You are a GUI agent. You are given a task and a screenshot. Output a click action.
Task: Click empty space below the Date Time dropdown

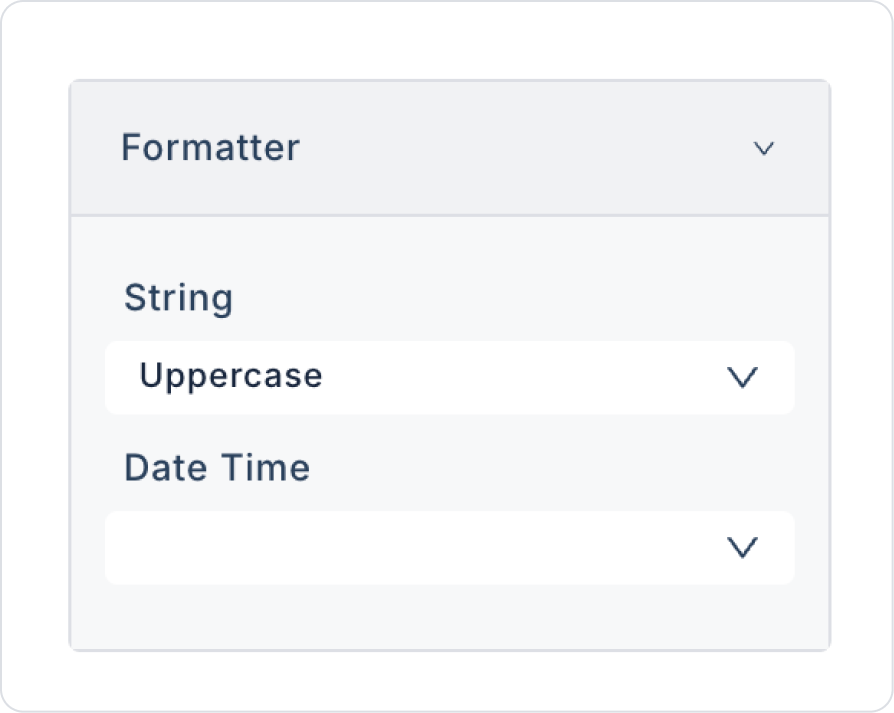click(x=449, y=617)
